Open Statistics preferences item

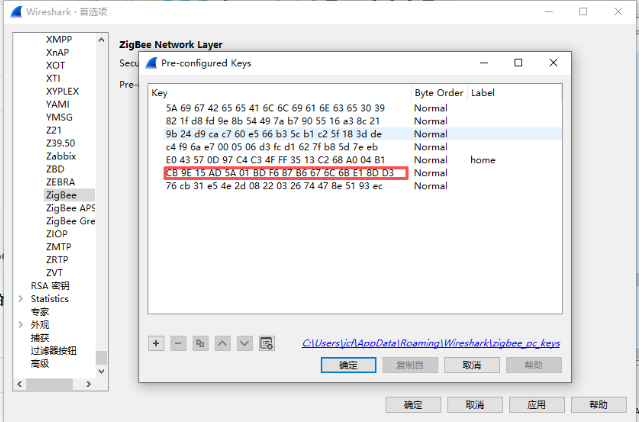50,299
